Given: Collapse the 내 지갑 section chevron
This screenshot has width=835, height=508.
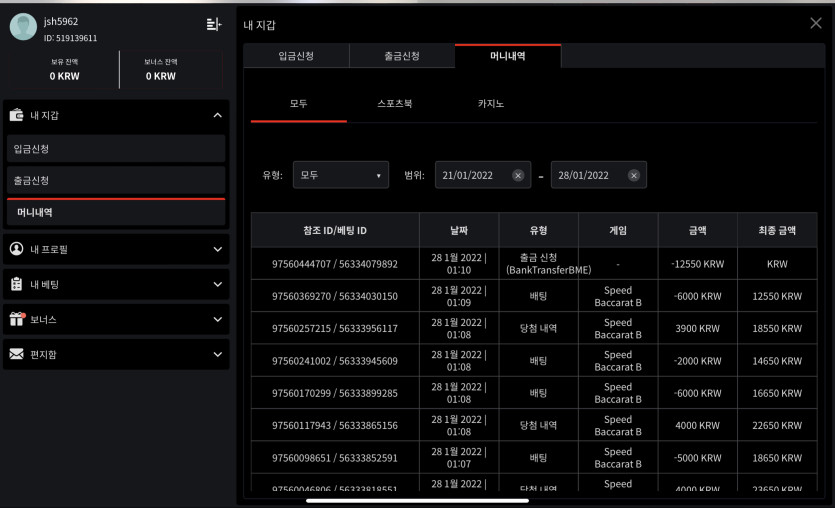Looking at the screenshot, I should (217, 115).
